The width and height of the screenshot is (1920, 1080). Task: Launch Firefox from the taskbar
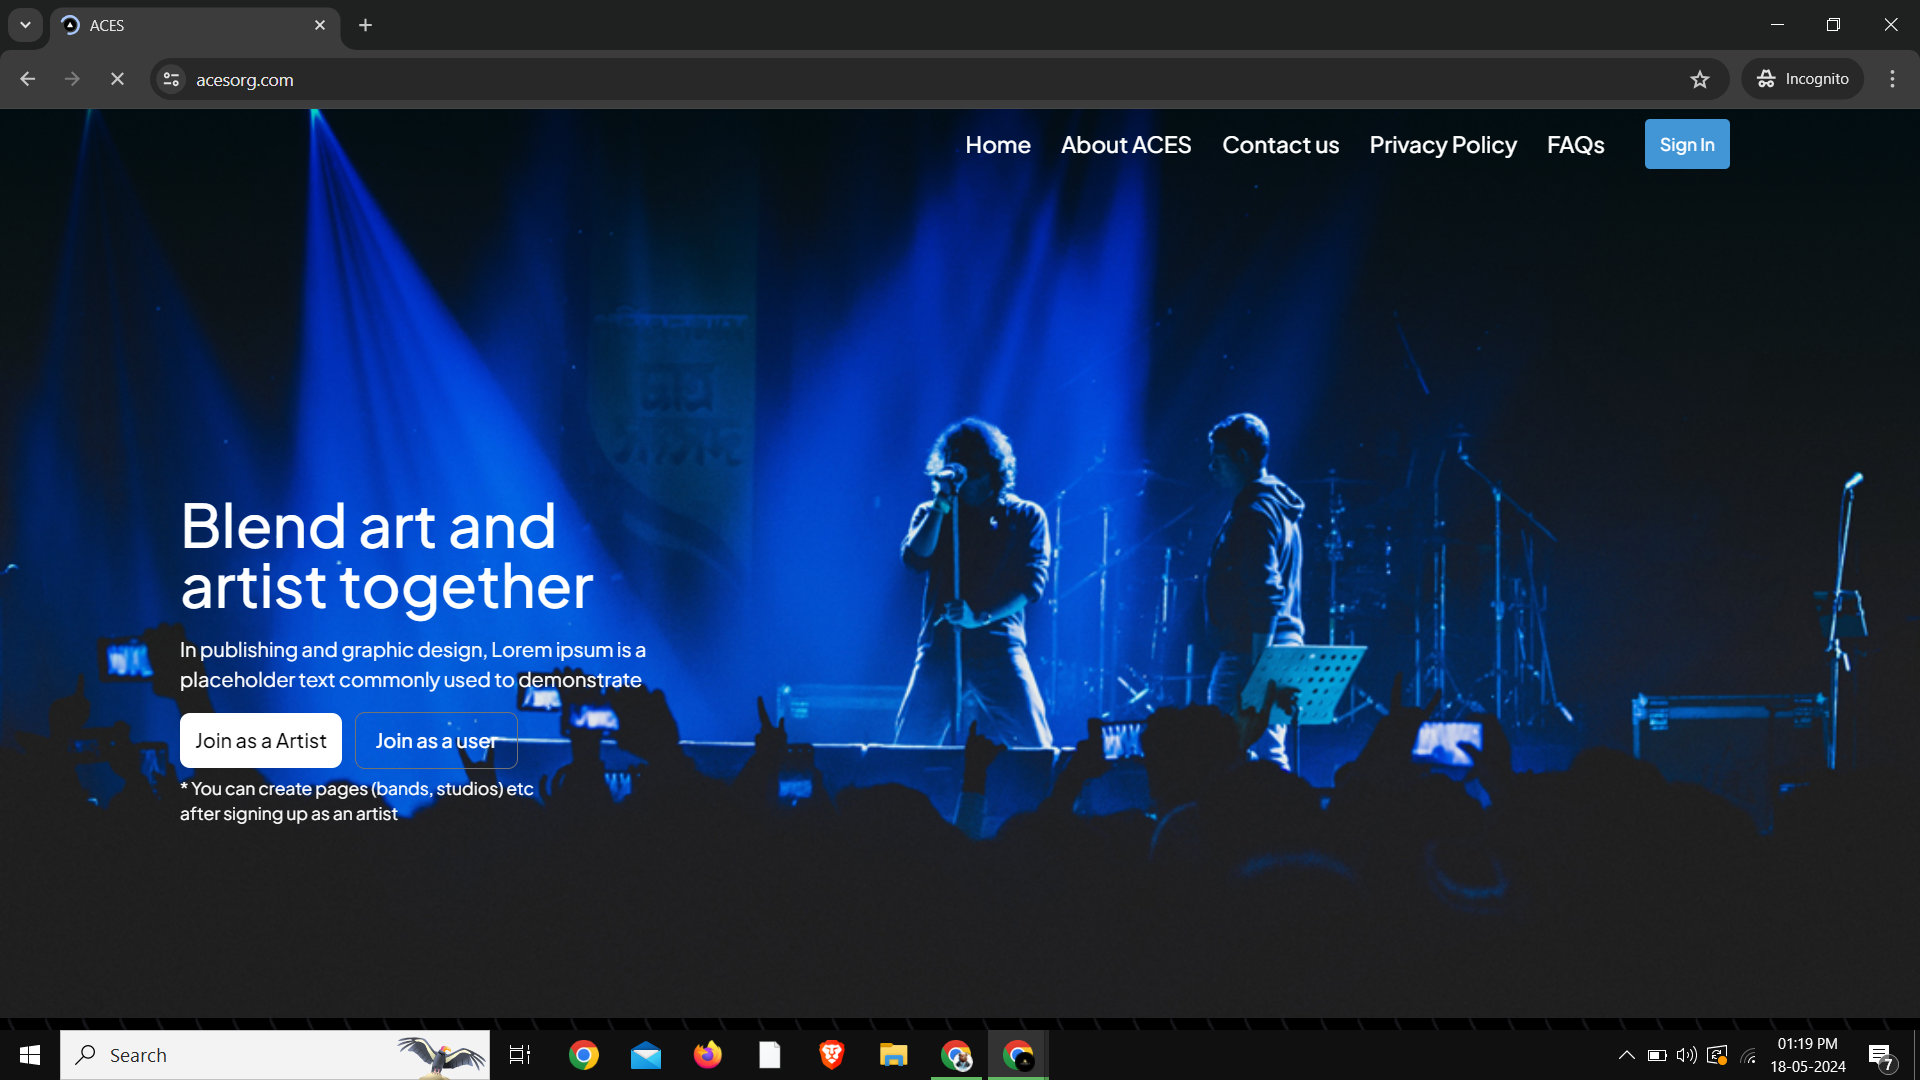click(708, 1055)
